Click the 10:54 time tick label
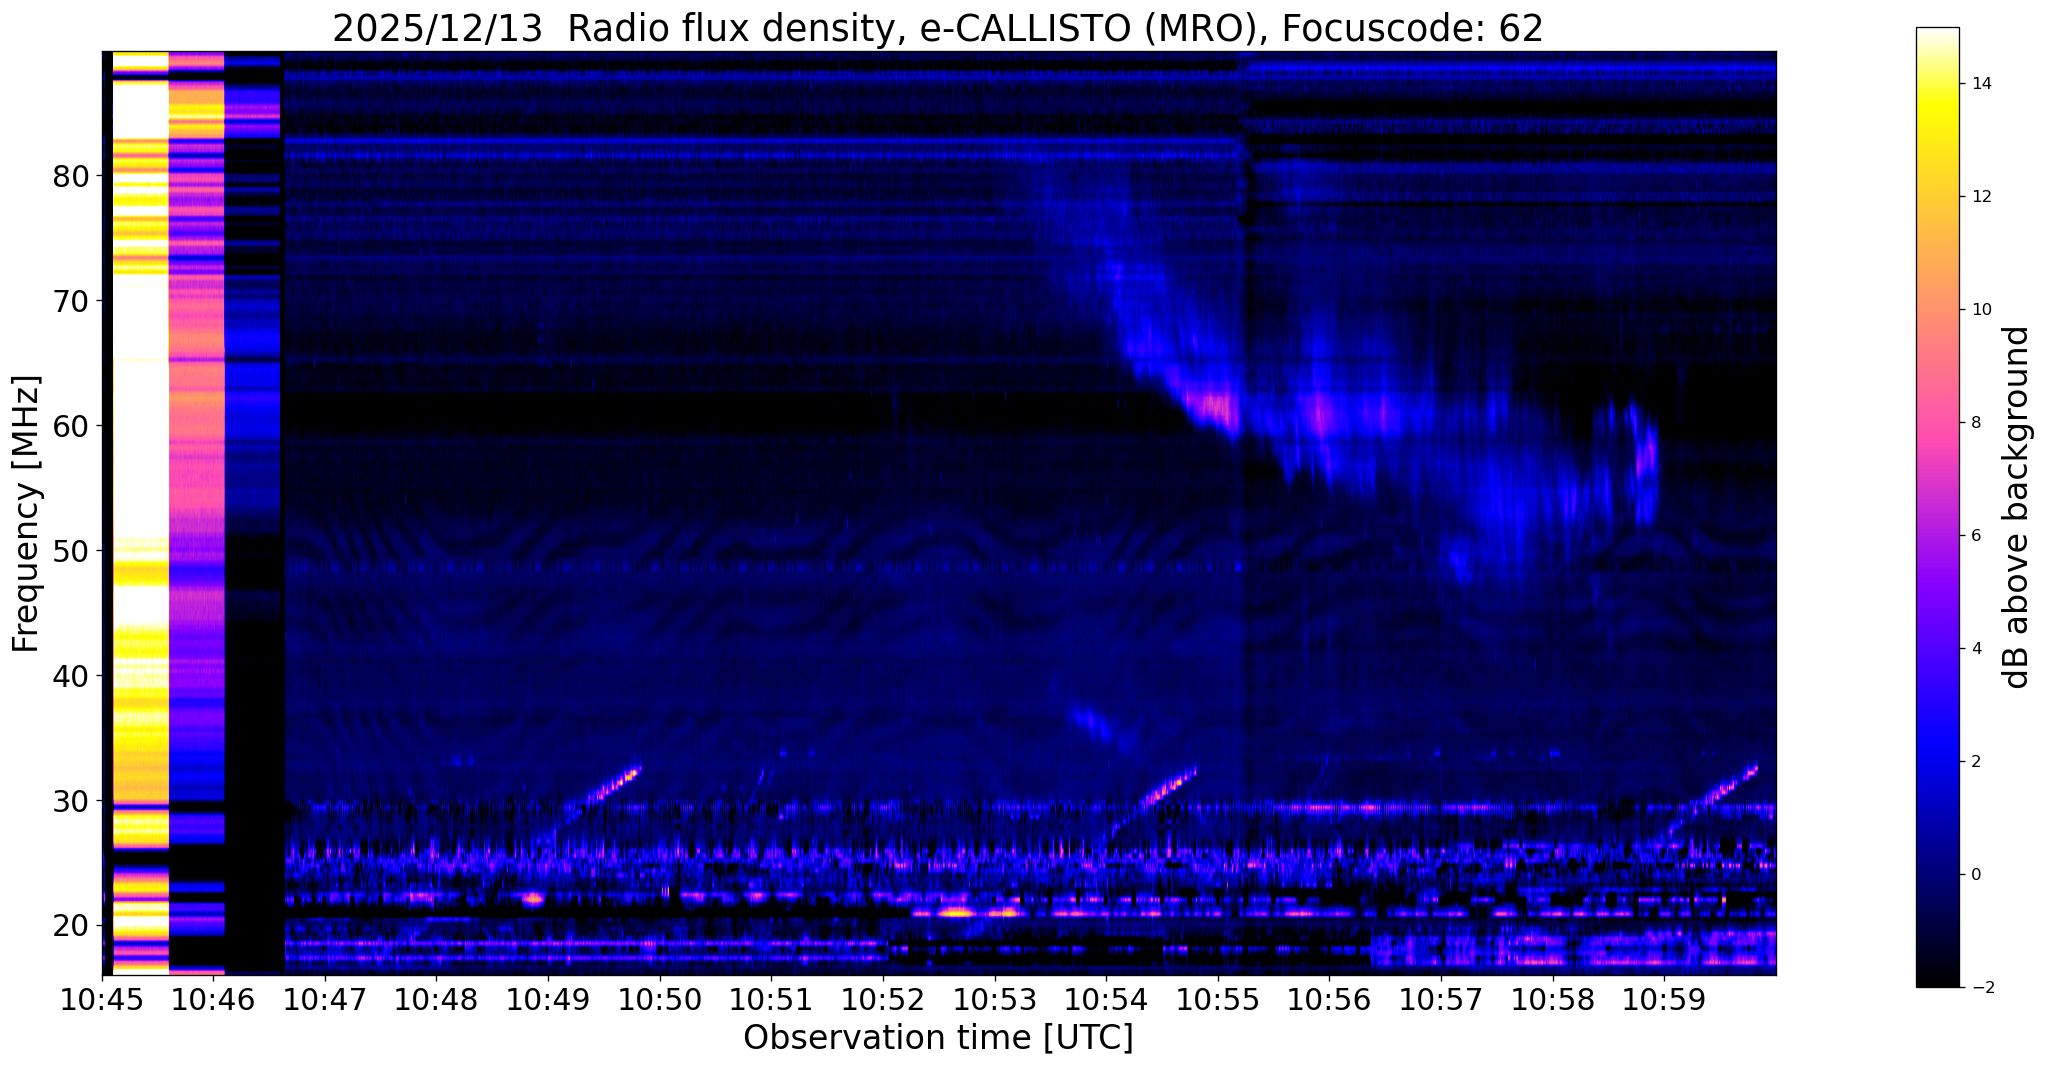Viewport: 2047px width, 1067px height. pyautogui.click(x=1106, y=1000)
